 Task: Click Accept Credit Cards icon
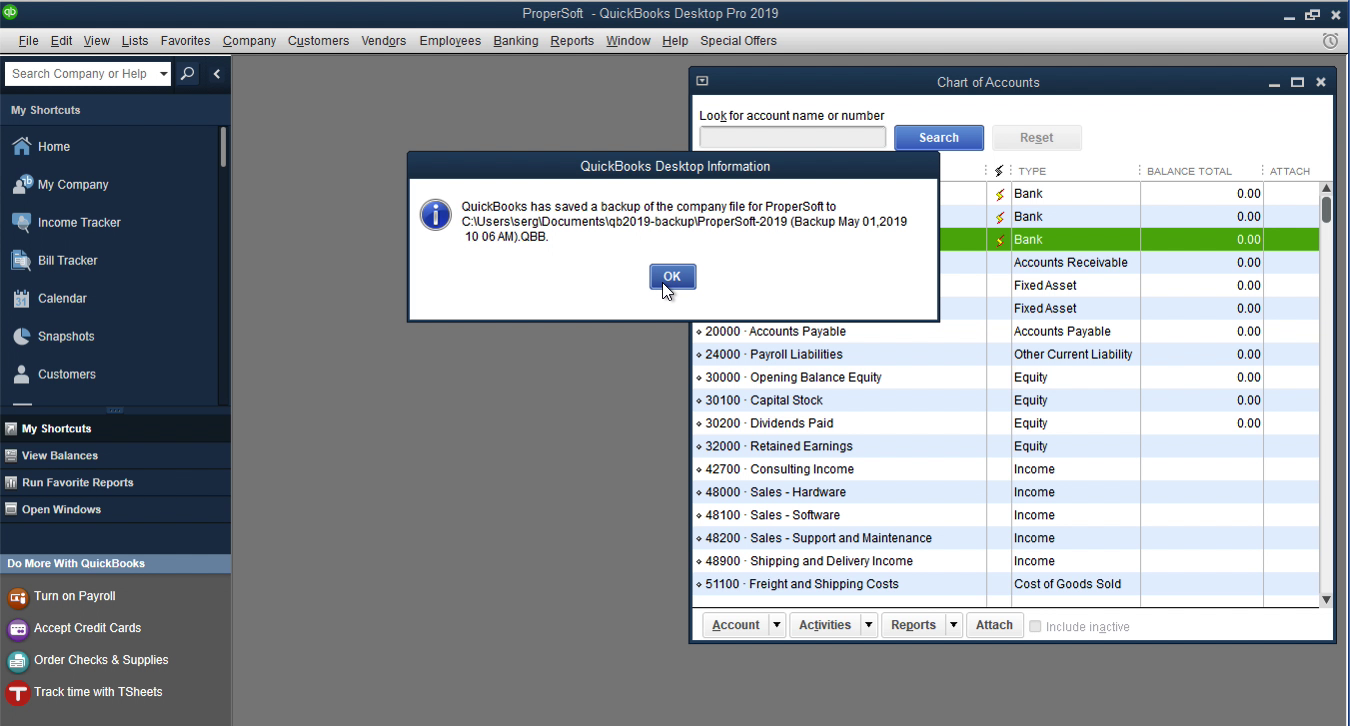coord(17,629)
